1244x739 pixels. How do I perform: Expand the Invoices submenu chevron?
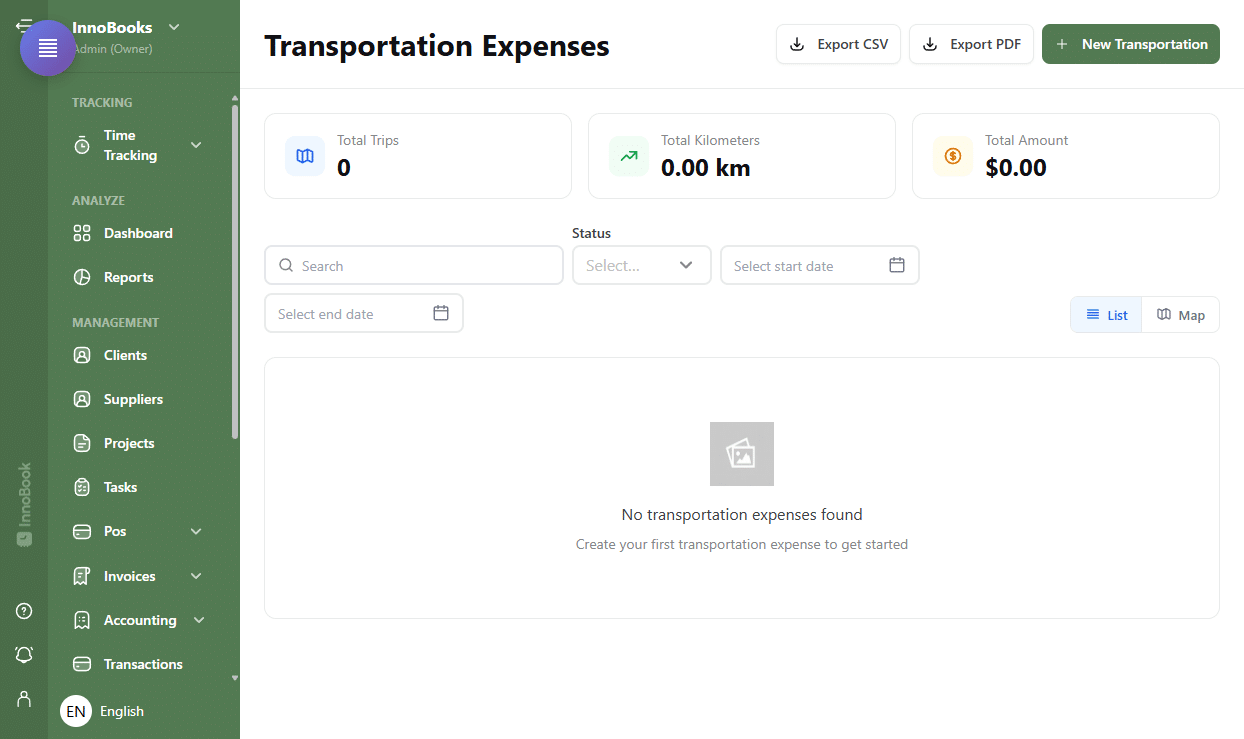pyautogui.click(x=196, y=576)
